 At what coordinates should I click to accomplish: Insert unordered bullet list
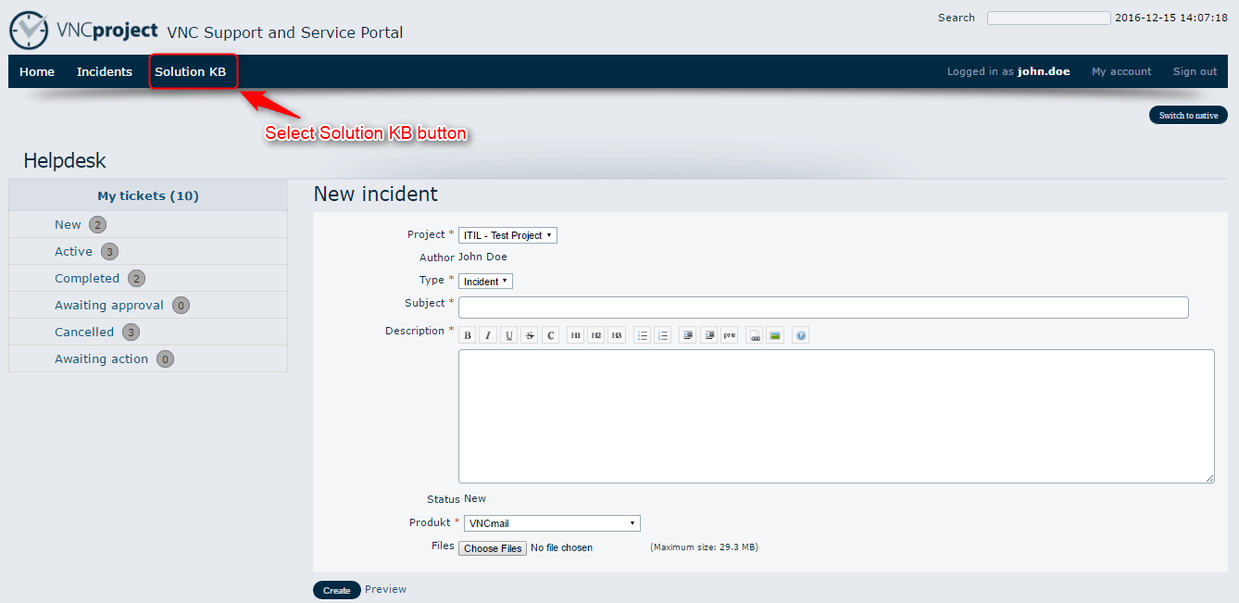642,336
